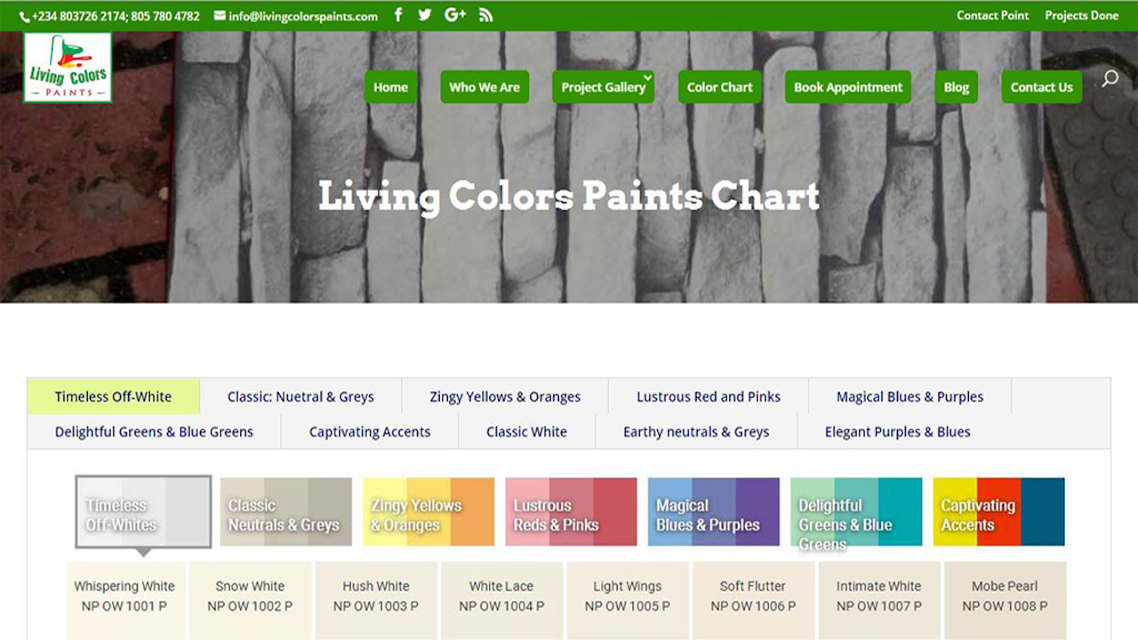Screen dimensions: 1138x640
Task: Select Lustrous Reds & Pinks color thumbnail
Action: (571, 512)
